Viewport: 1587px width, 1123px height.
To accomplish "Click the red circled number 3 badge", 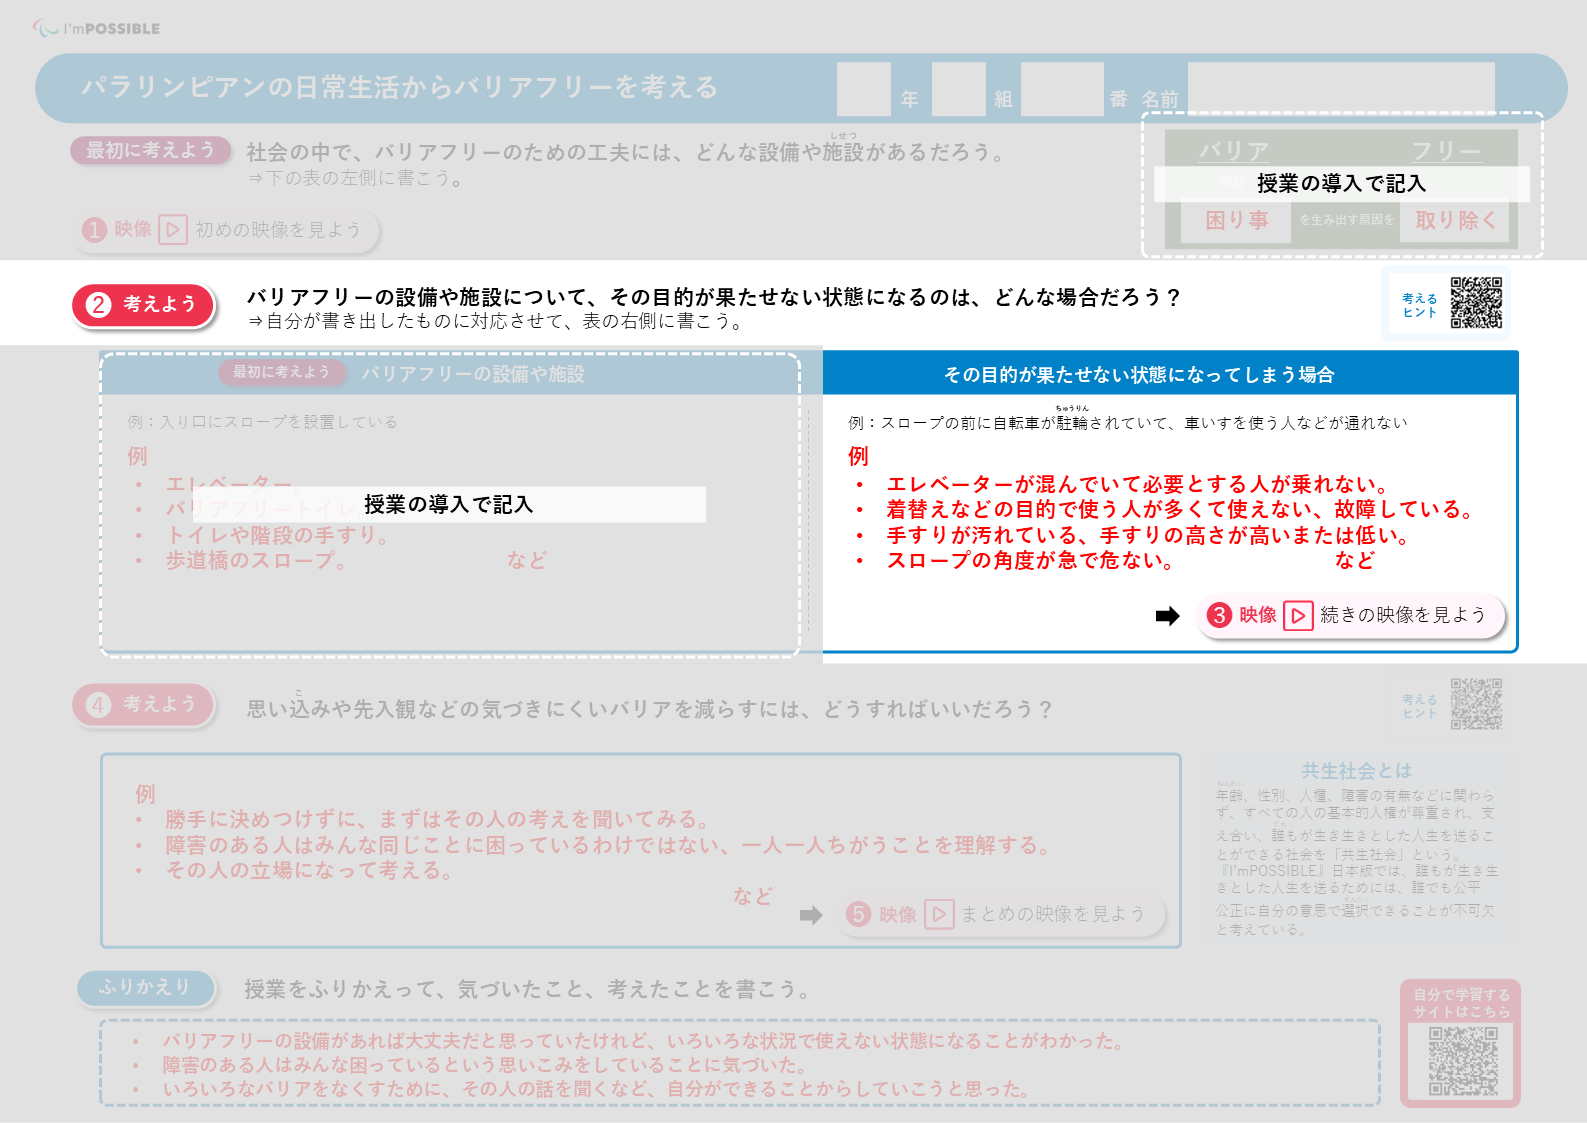I will click(1219, 615).
